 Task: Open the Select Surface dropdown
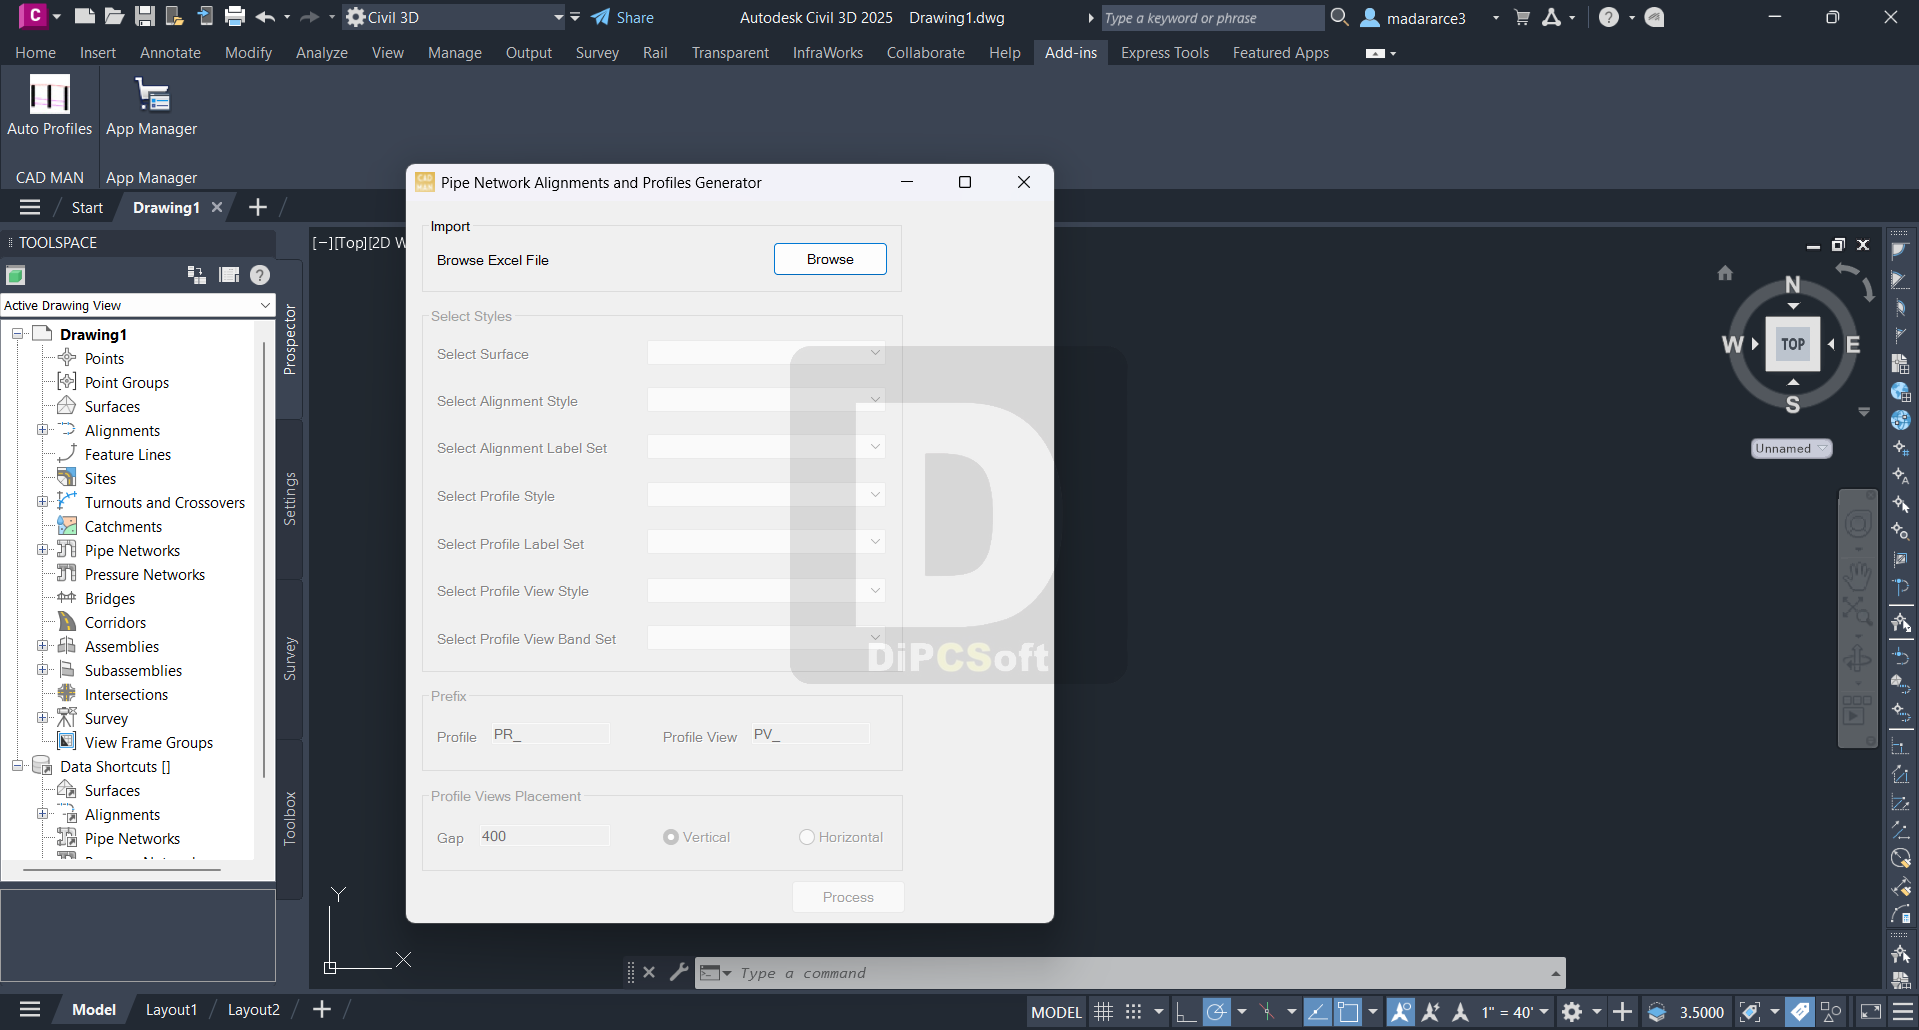coord(766,353)
